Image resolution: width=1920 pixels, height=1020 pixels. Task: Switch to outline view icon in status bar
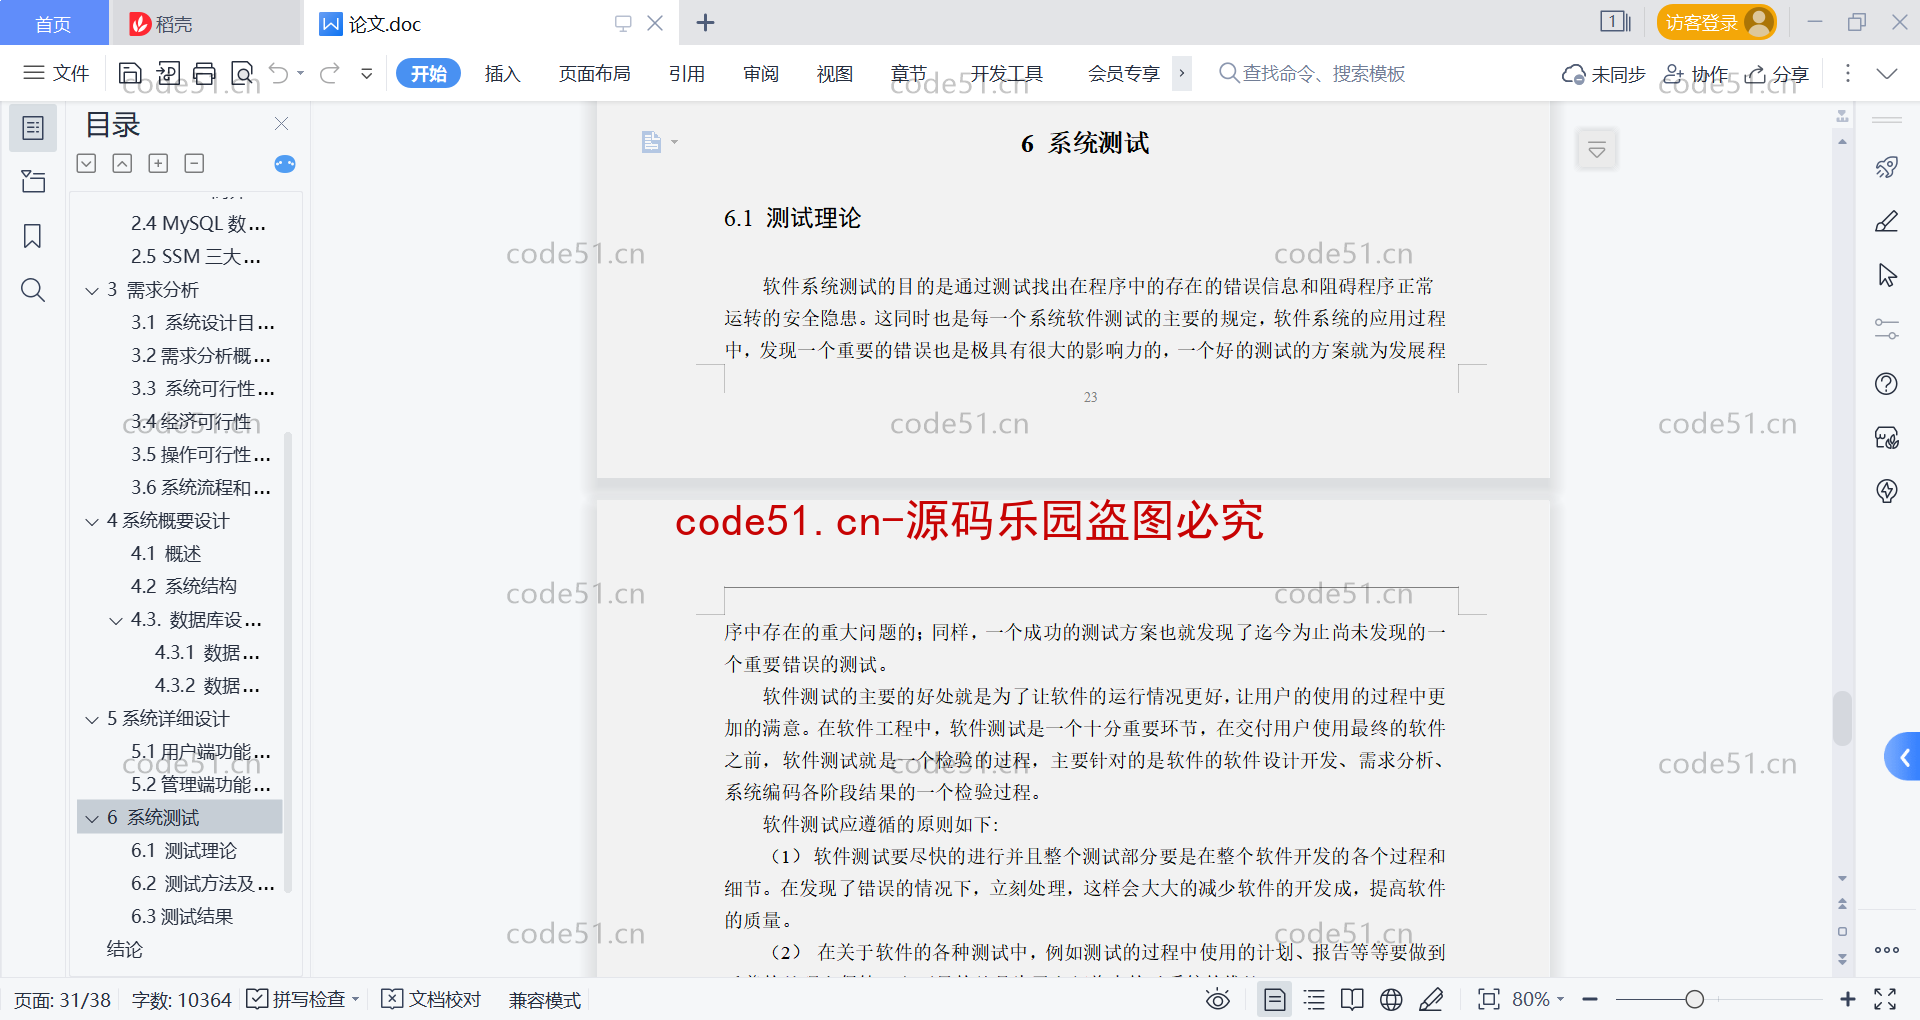[x=1314, y=999]
